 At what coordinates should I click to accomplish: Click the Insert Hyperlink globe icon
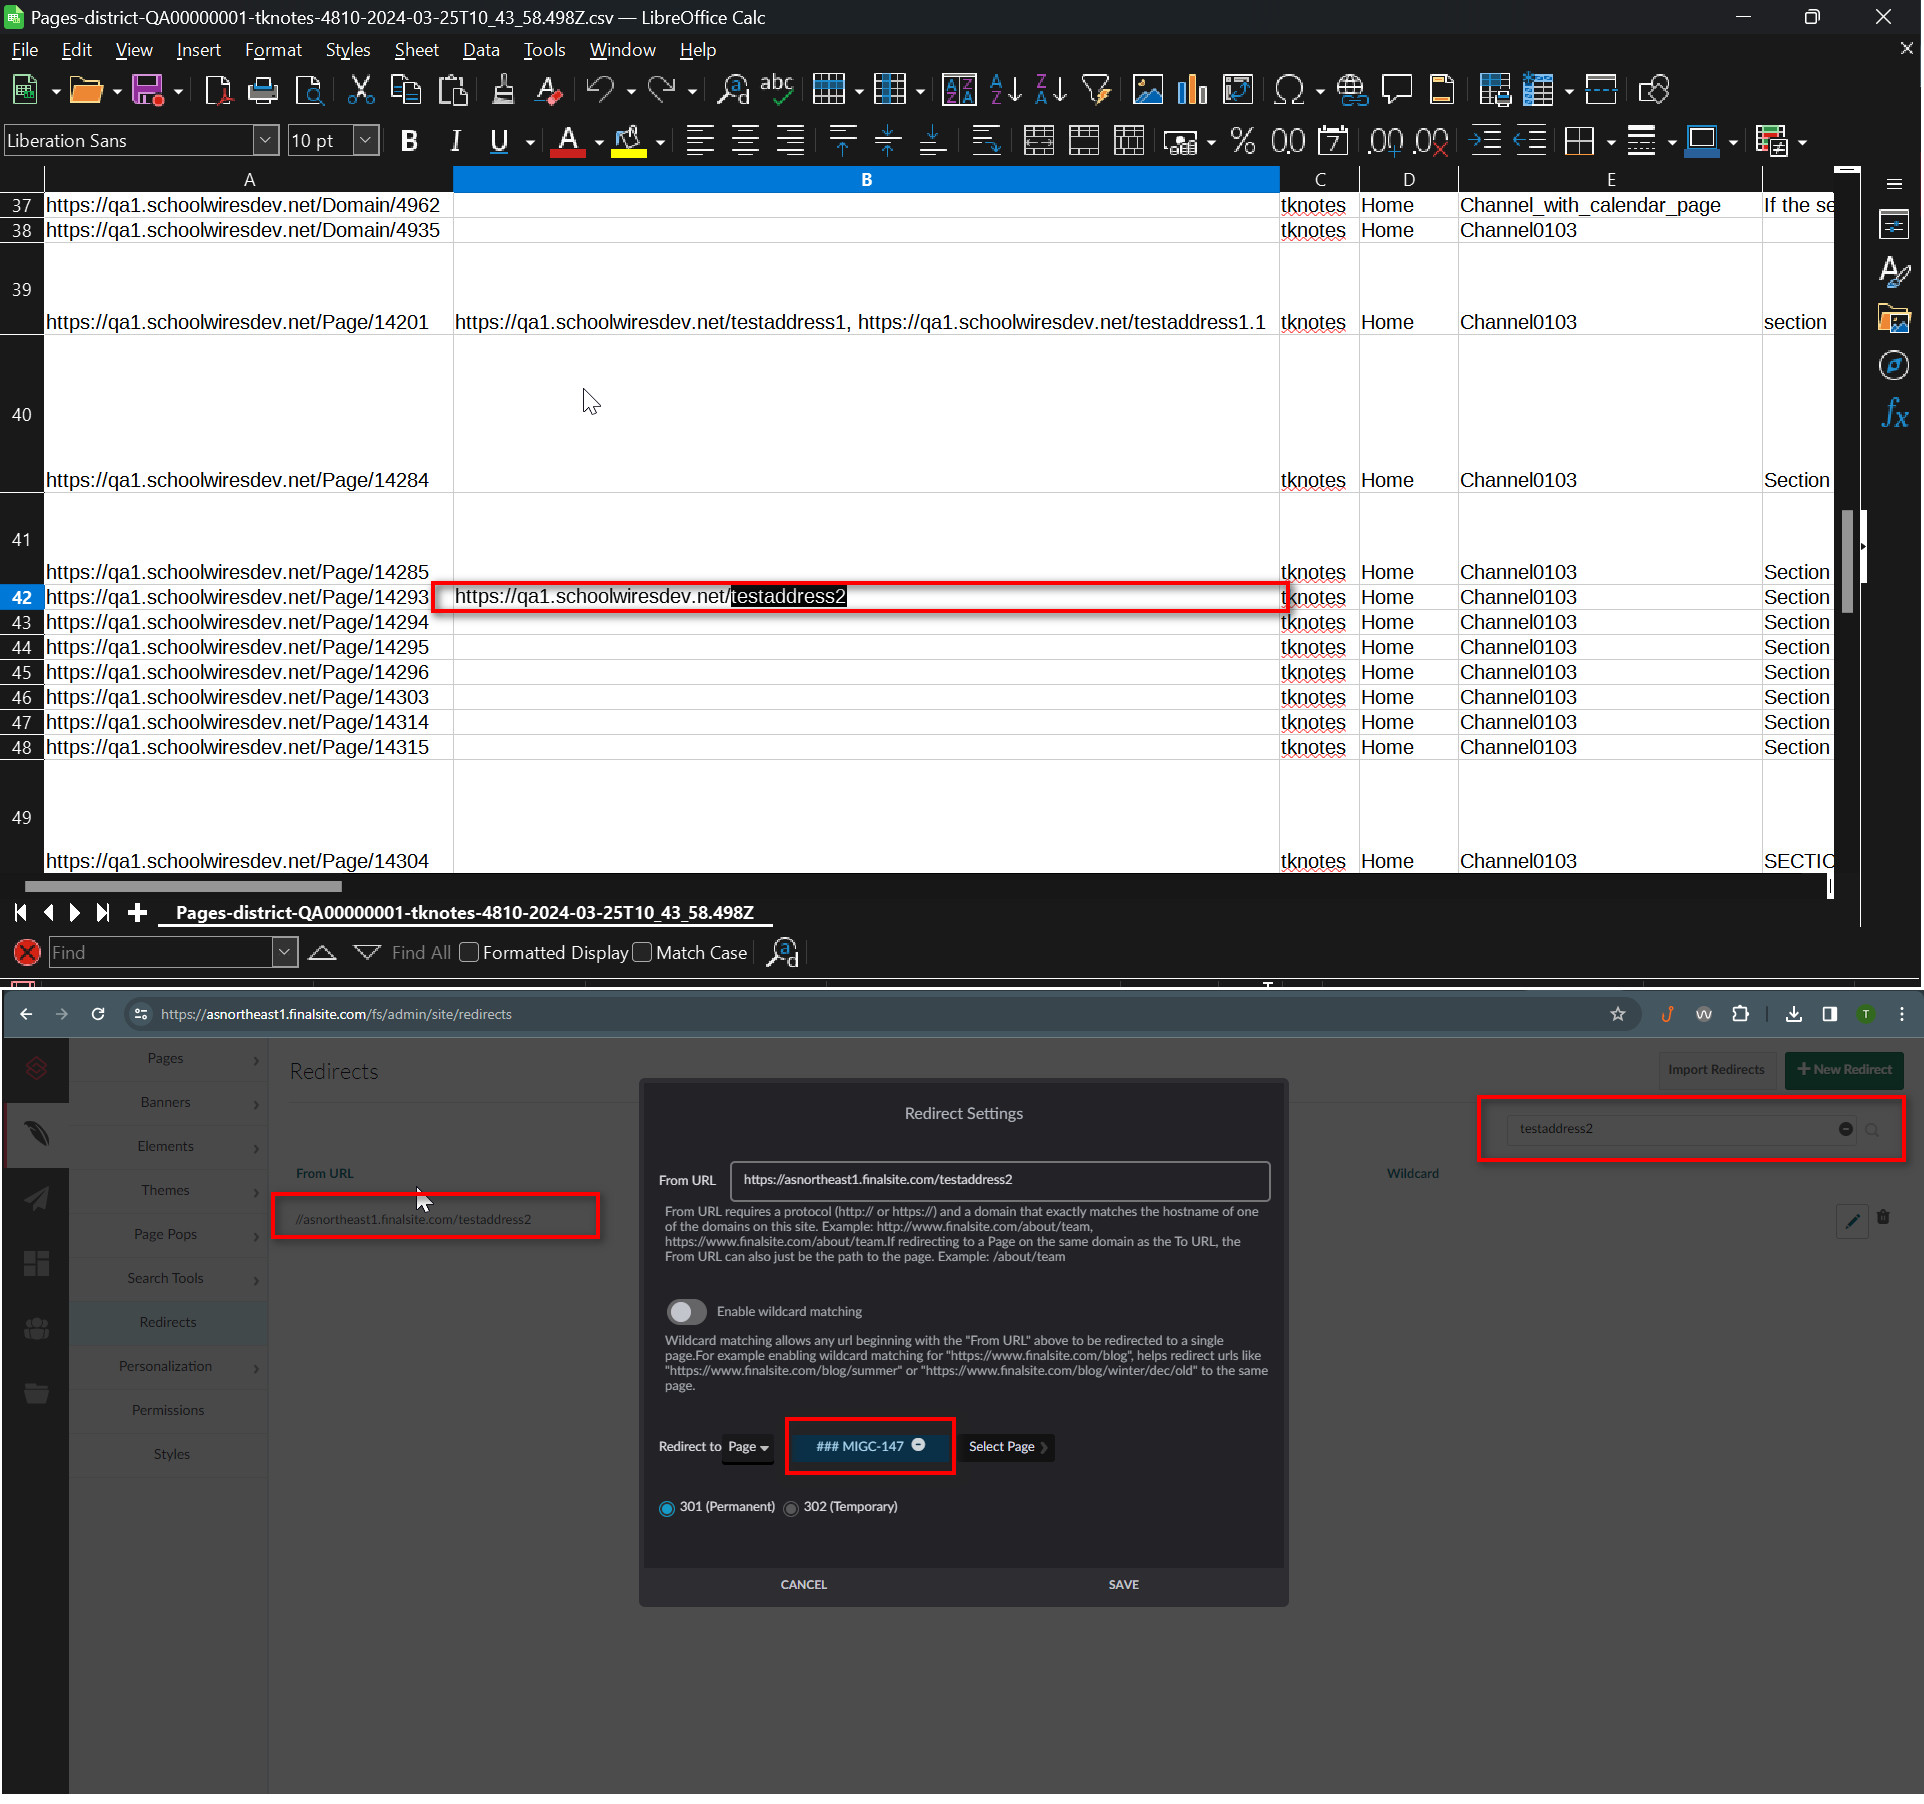click(1352, 90)
